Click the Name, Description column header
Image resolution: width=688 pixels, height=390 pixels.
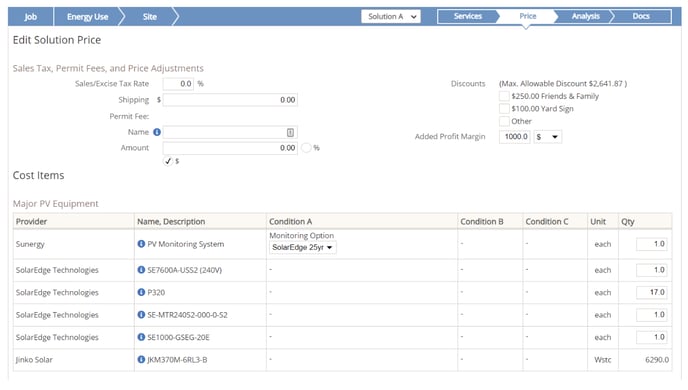pyautogui.click(x=200, y=222)
